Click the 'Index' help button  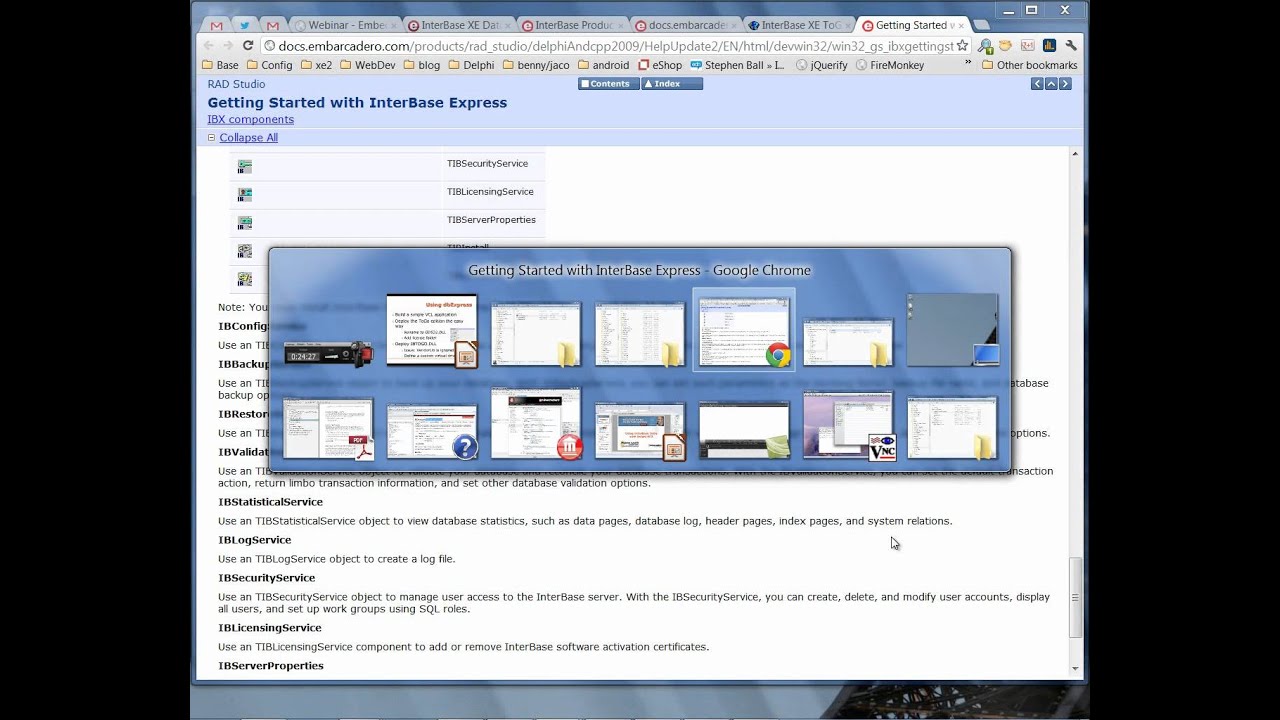click(x=672, y=84)
